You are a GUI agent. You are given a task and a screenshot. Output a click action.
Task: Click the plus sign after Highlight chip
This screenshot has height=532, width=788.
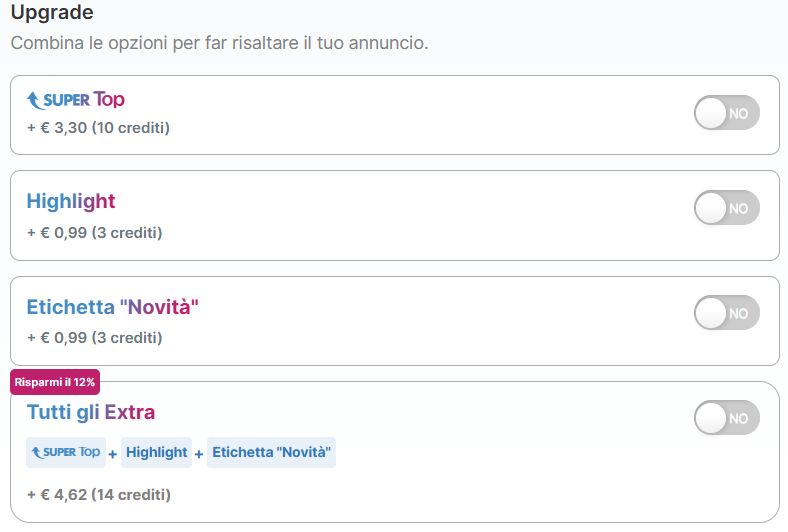tap(199, 454)
